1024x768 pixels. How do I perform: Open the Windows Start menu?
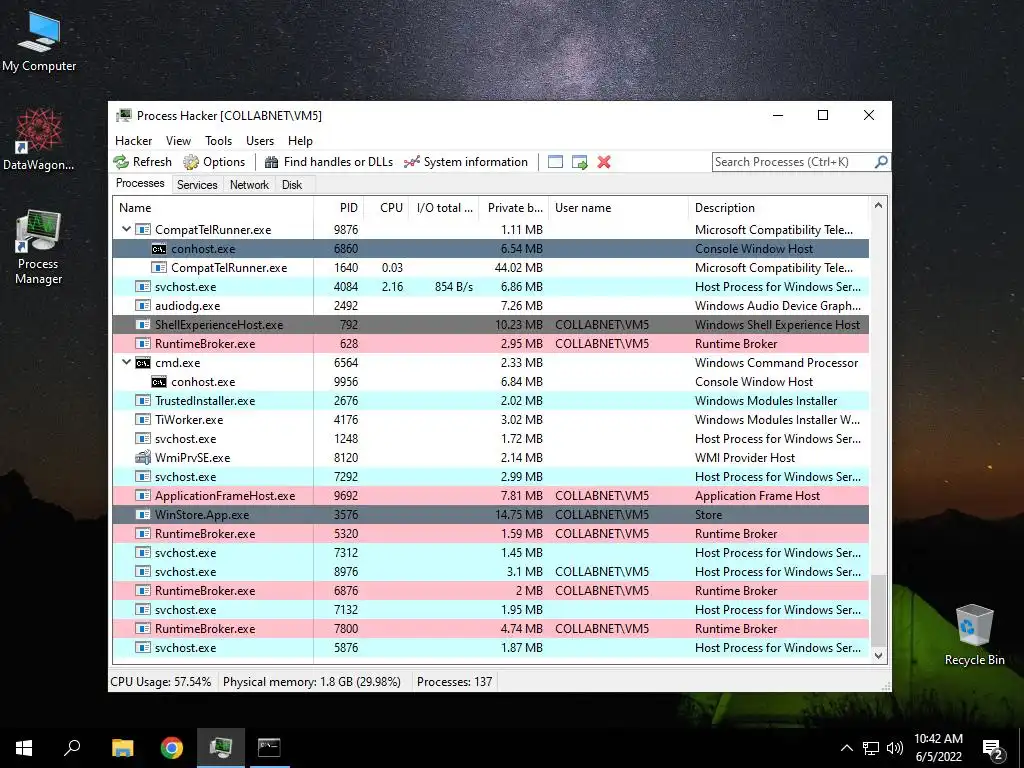[x=24, y=748]
